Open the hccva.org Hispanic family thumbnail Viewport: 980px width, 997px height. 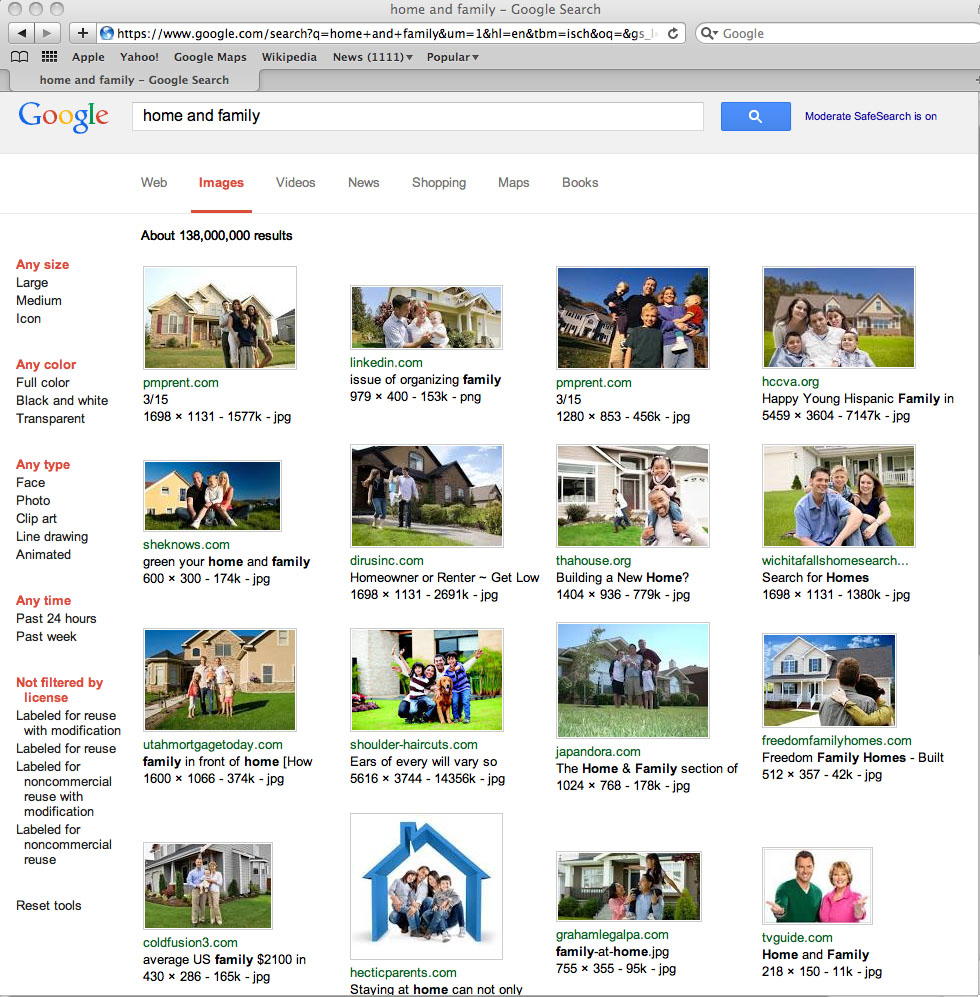tap(839, 317)
